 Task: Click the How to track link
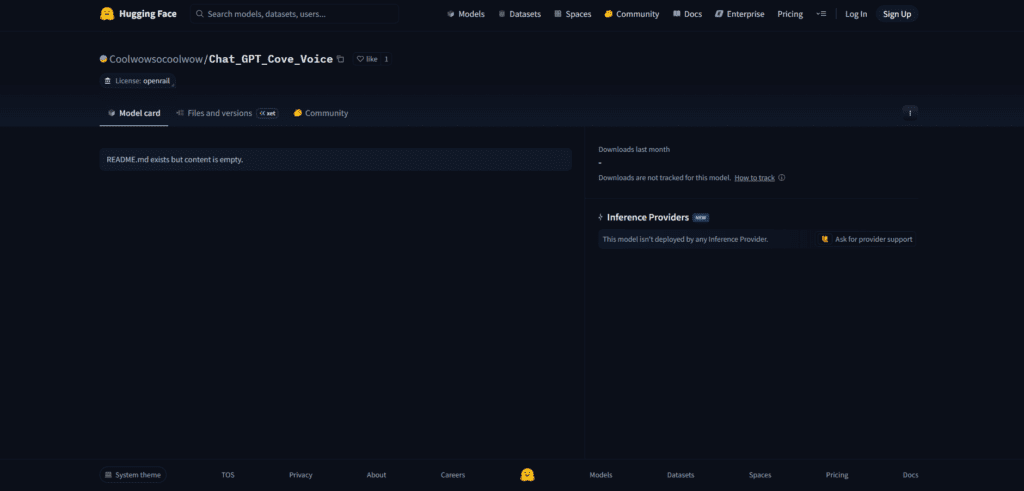tap(754, 178)
